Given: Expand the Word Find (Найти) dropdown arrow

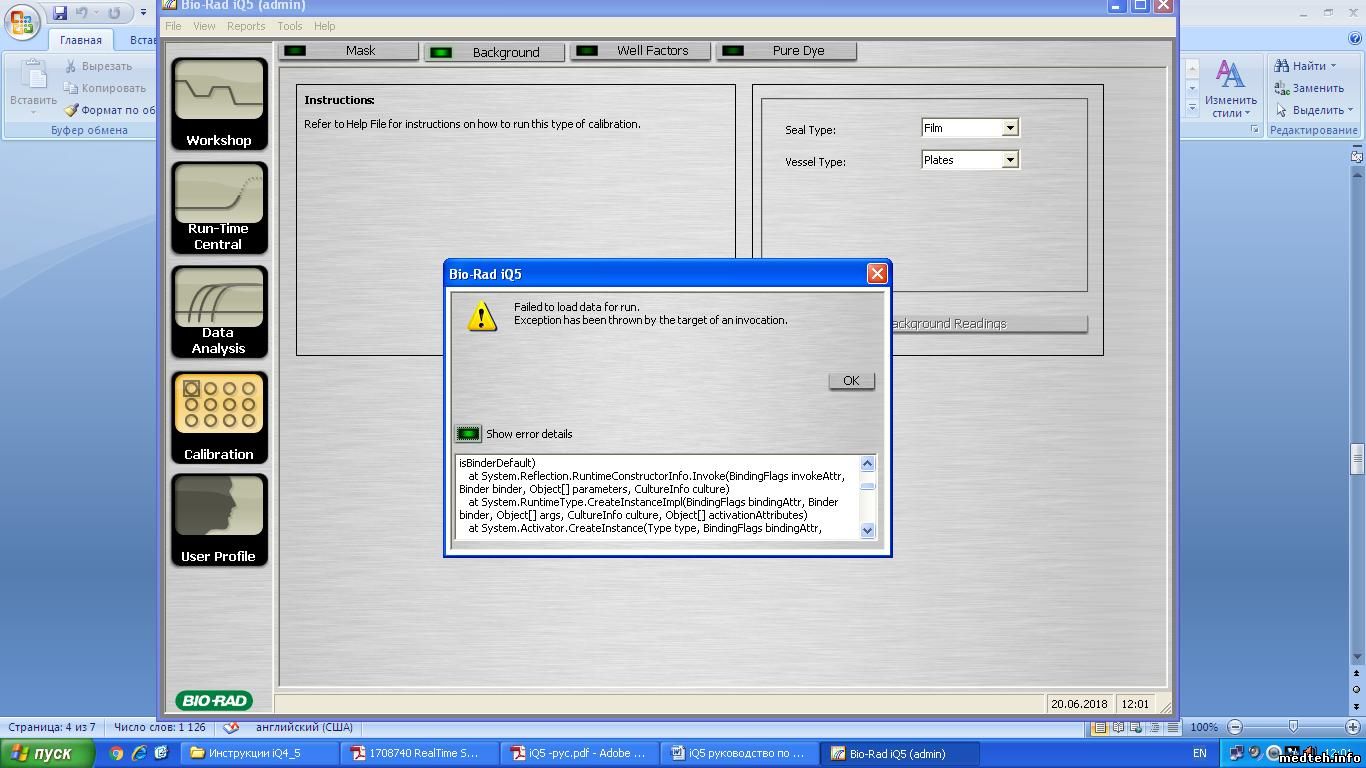Looking at the screenshot, I should coord(1334,66).
